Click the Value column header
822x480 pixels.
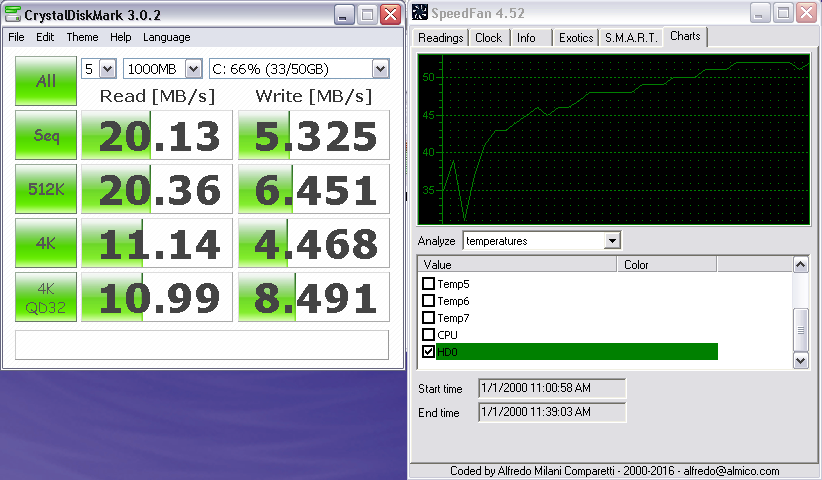click(x=517, y=265)
